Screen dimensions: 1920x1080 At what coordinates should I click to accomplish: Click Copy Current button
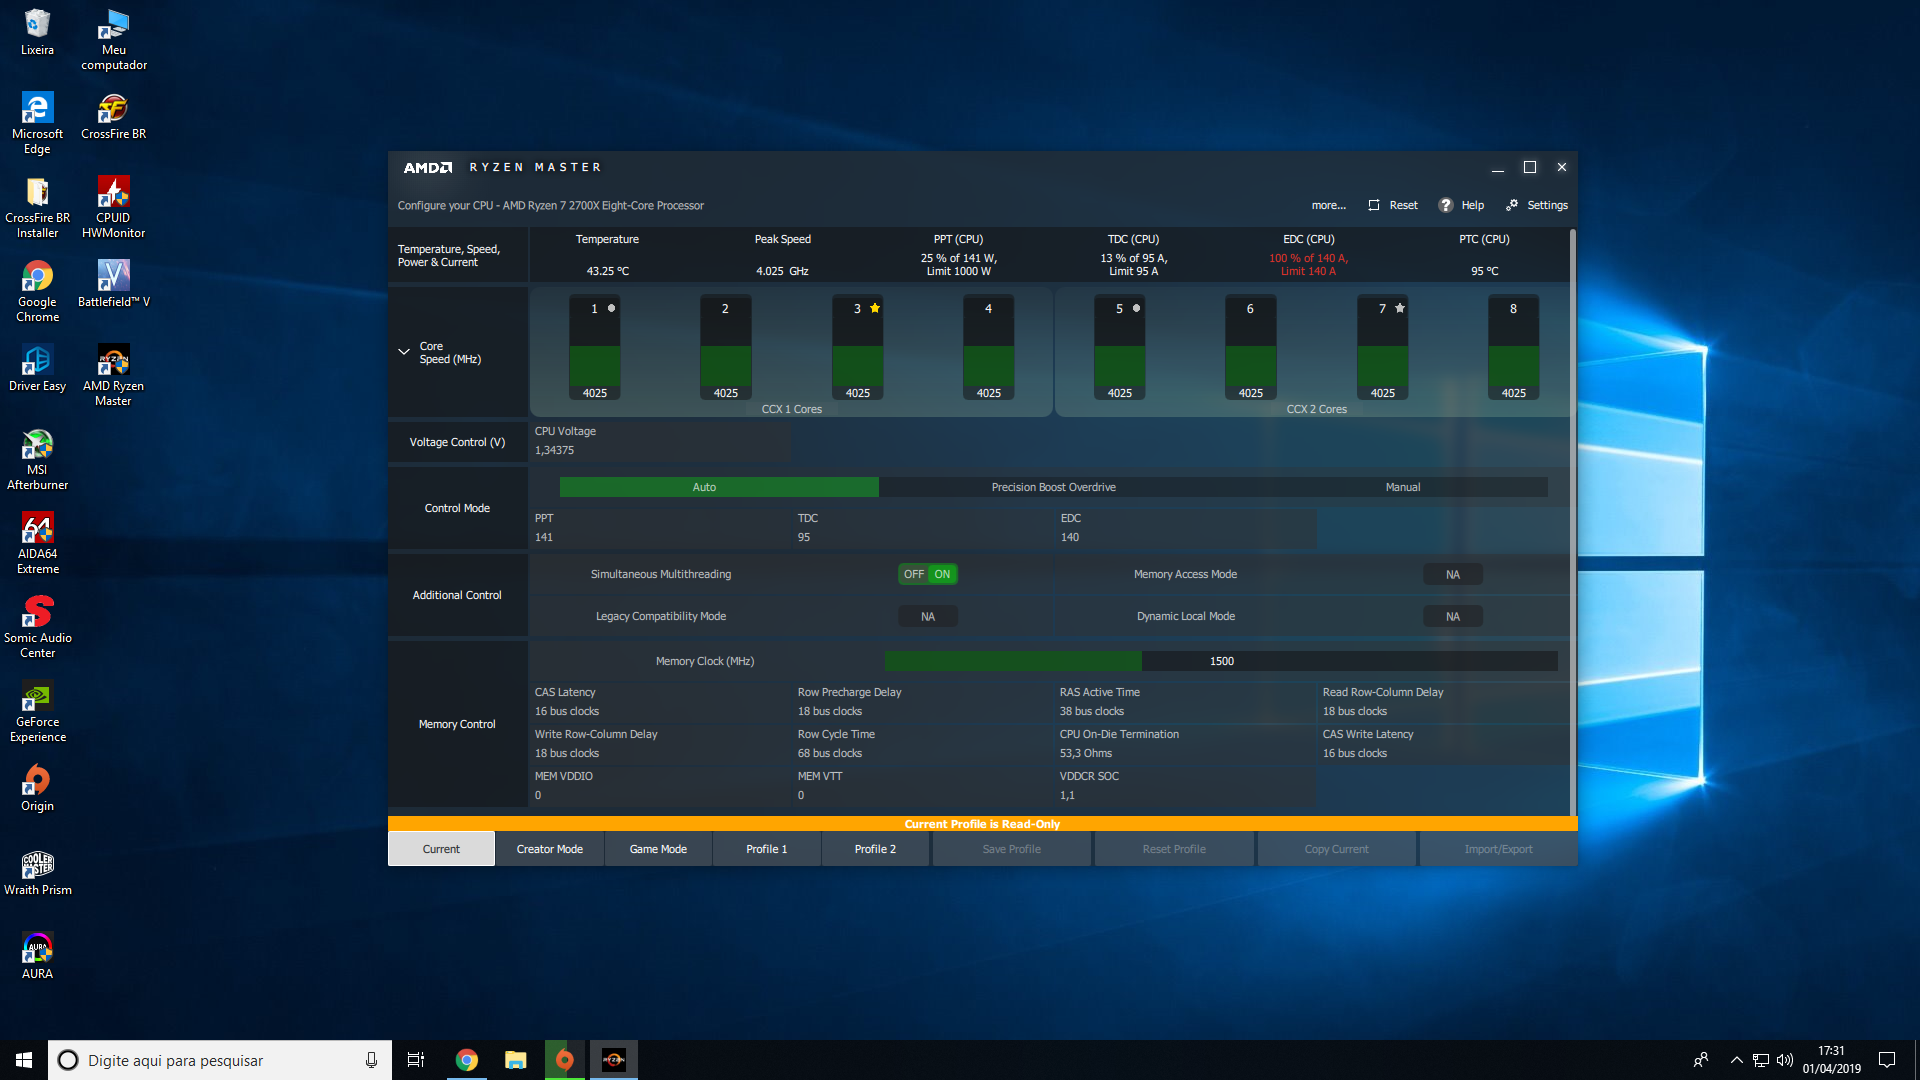tap(1336, 849)
